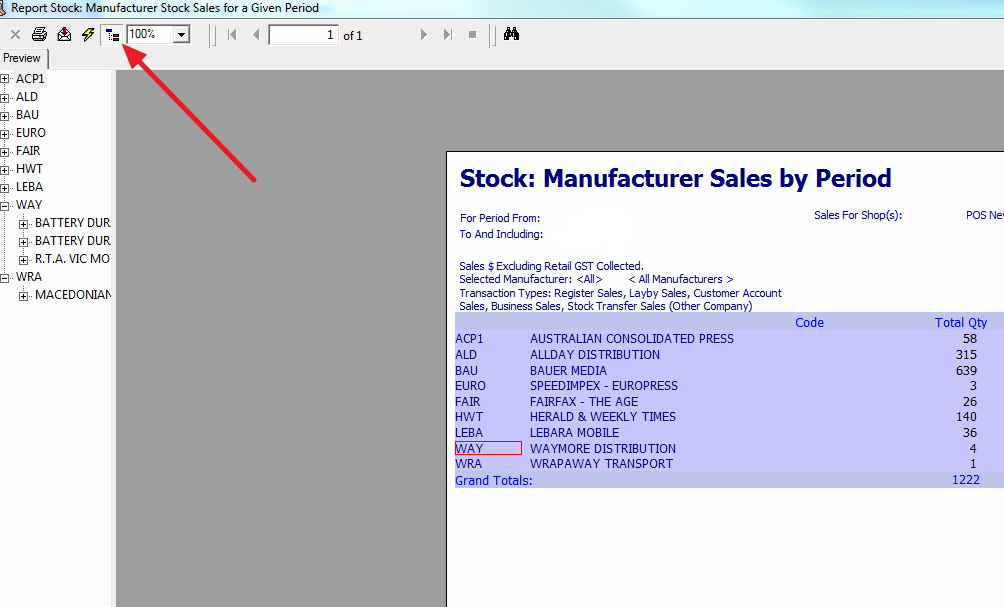Viewport: 1004px width, 607px height.
Task: Go to last page arrow
Action: point(448,35)
